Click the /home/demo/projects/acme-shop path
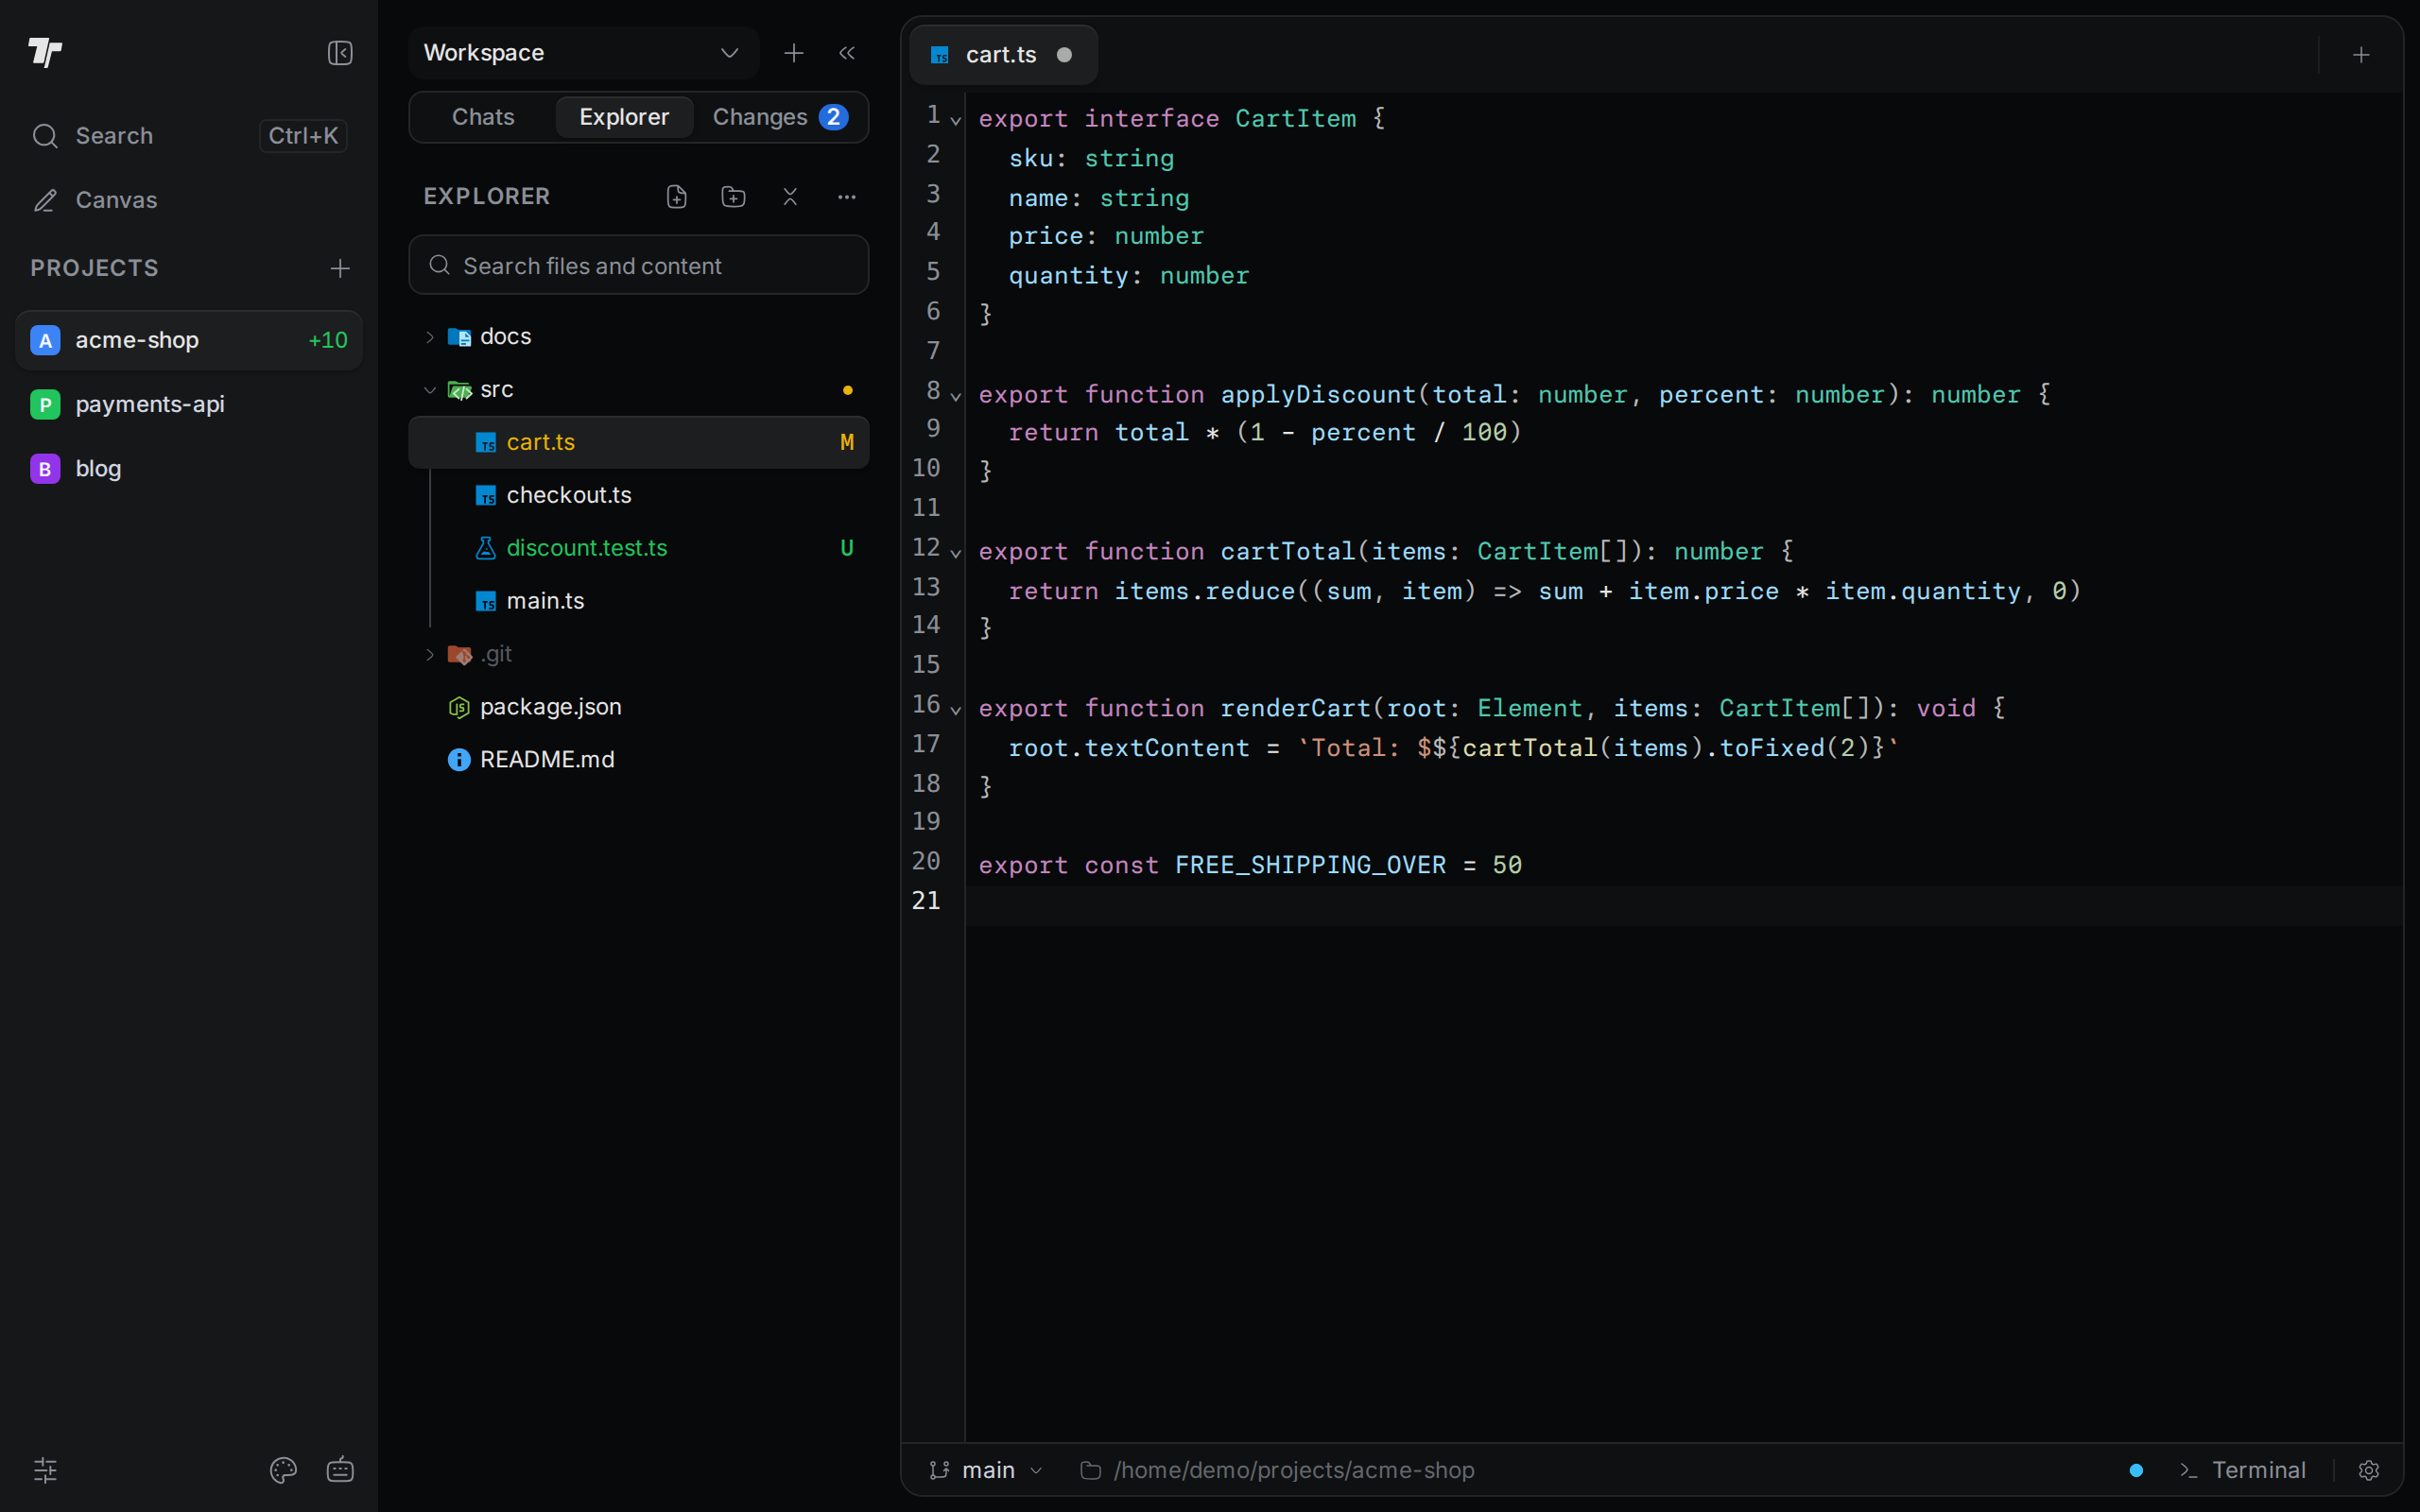The image size is (2420, 1512). tap(1278, 1470)
